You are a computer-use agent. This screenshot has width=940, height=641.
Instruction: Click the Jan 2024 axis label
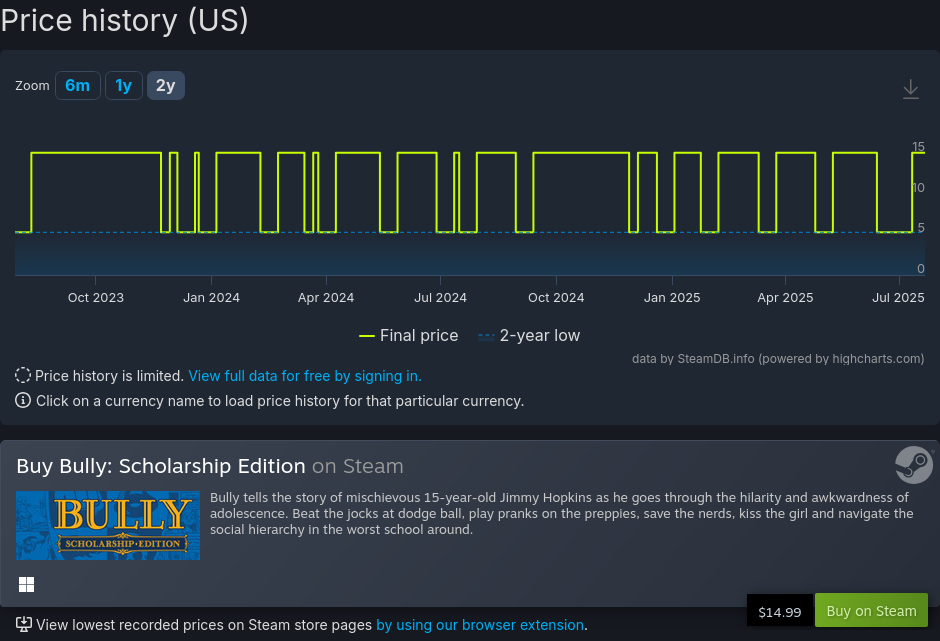212,297
